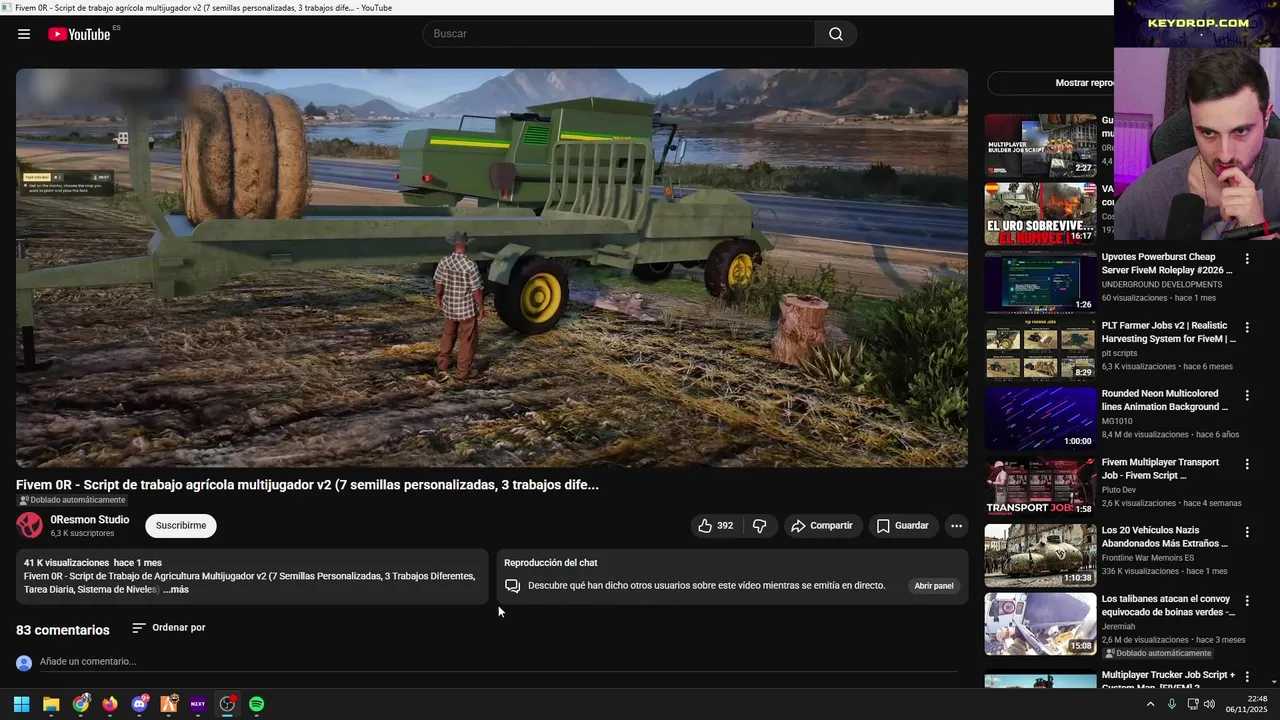
Task: Click the microphone tray icon
Action: (x=1171, y=704)
